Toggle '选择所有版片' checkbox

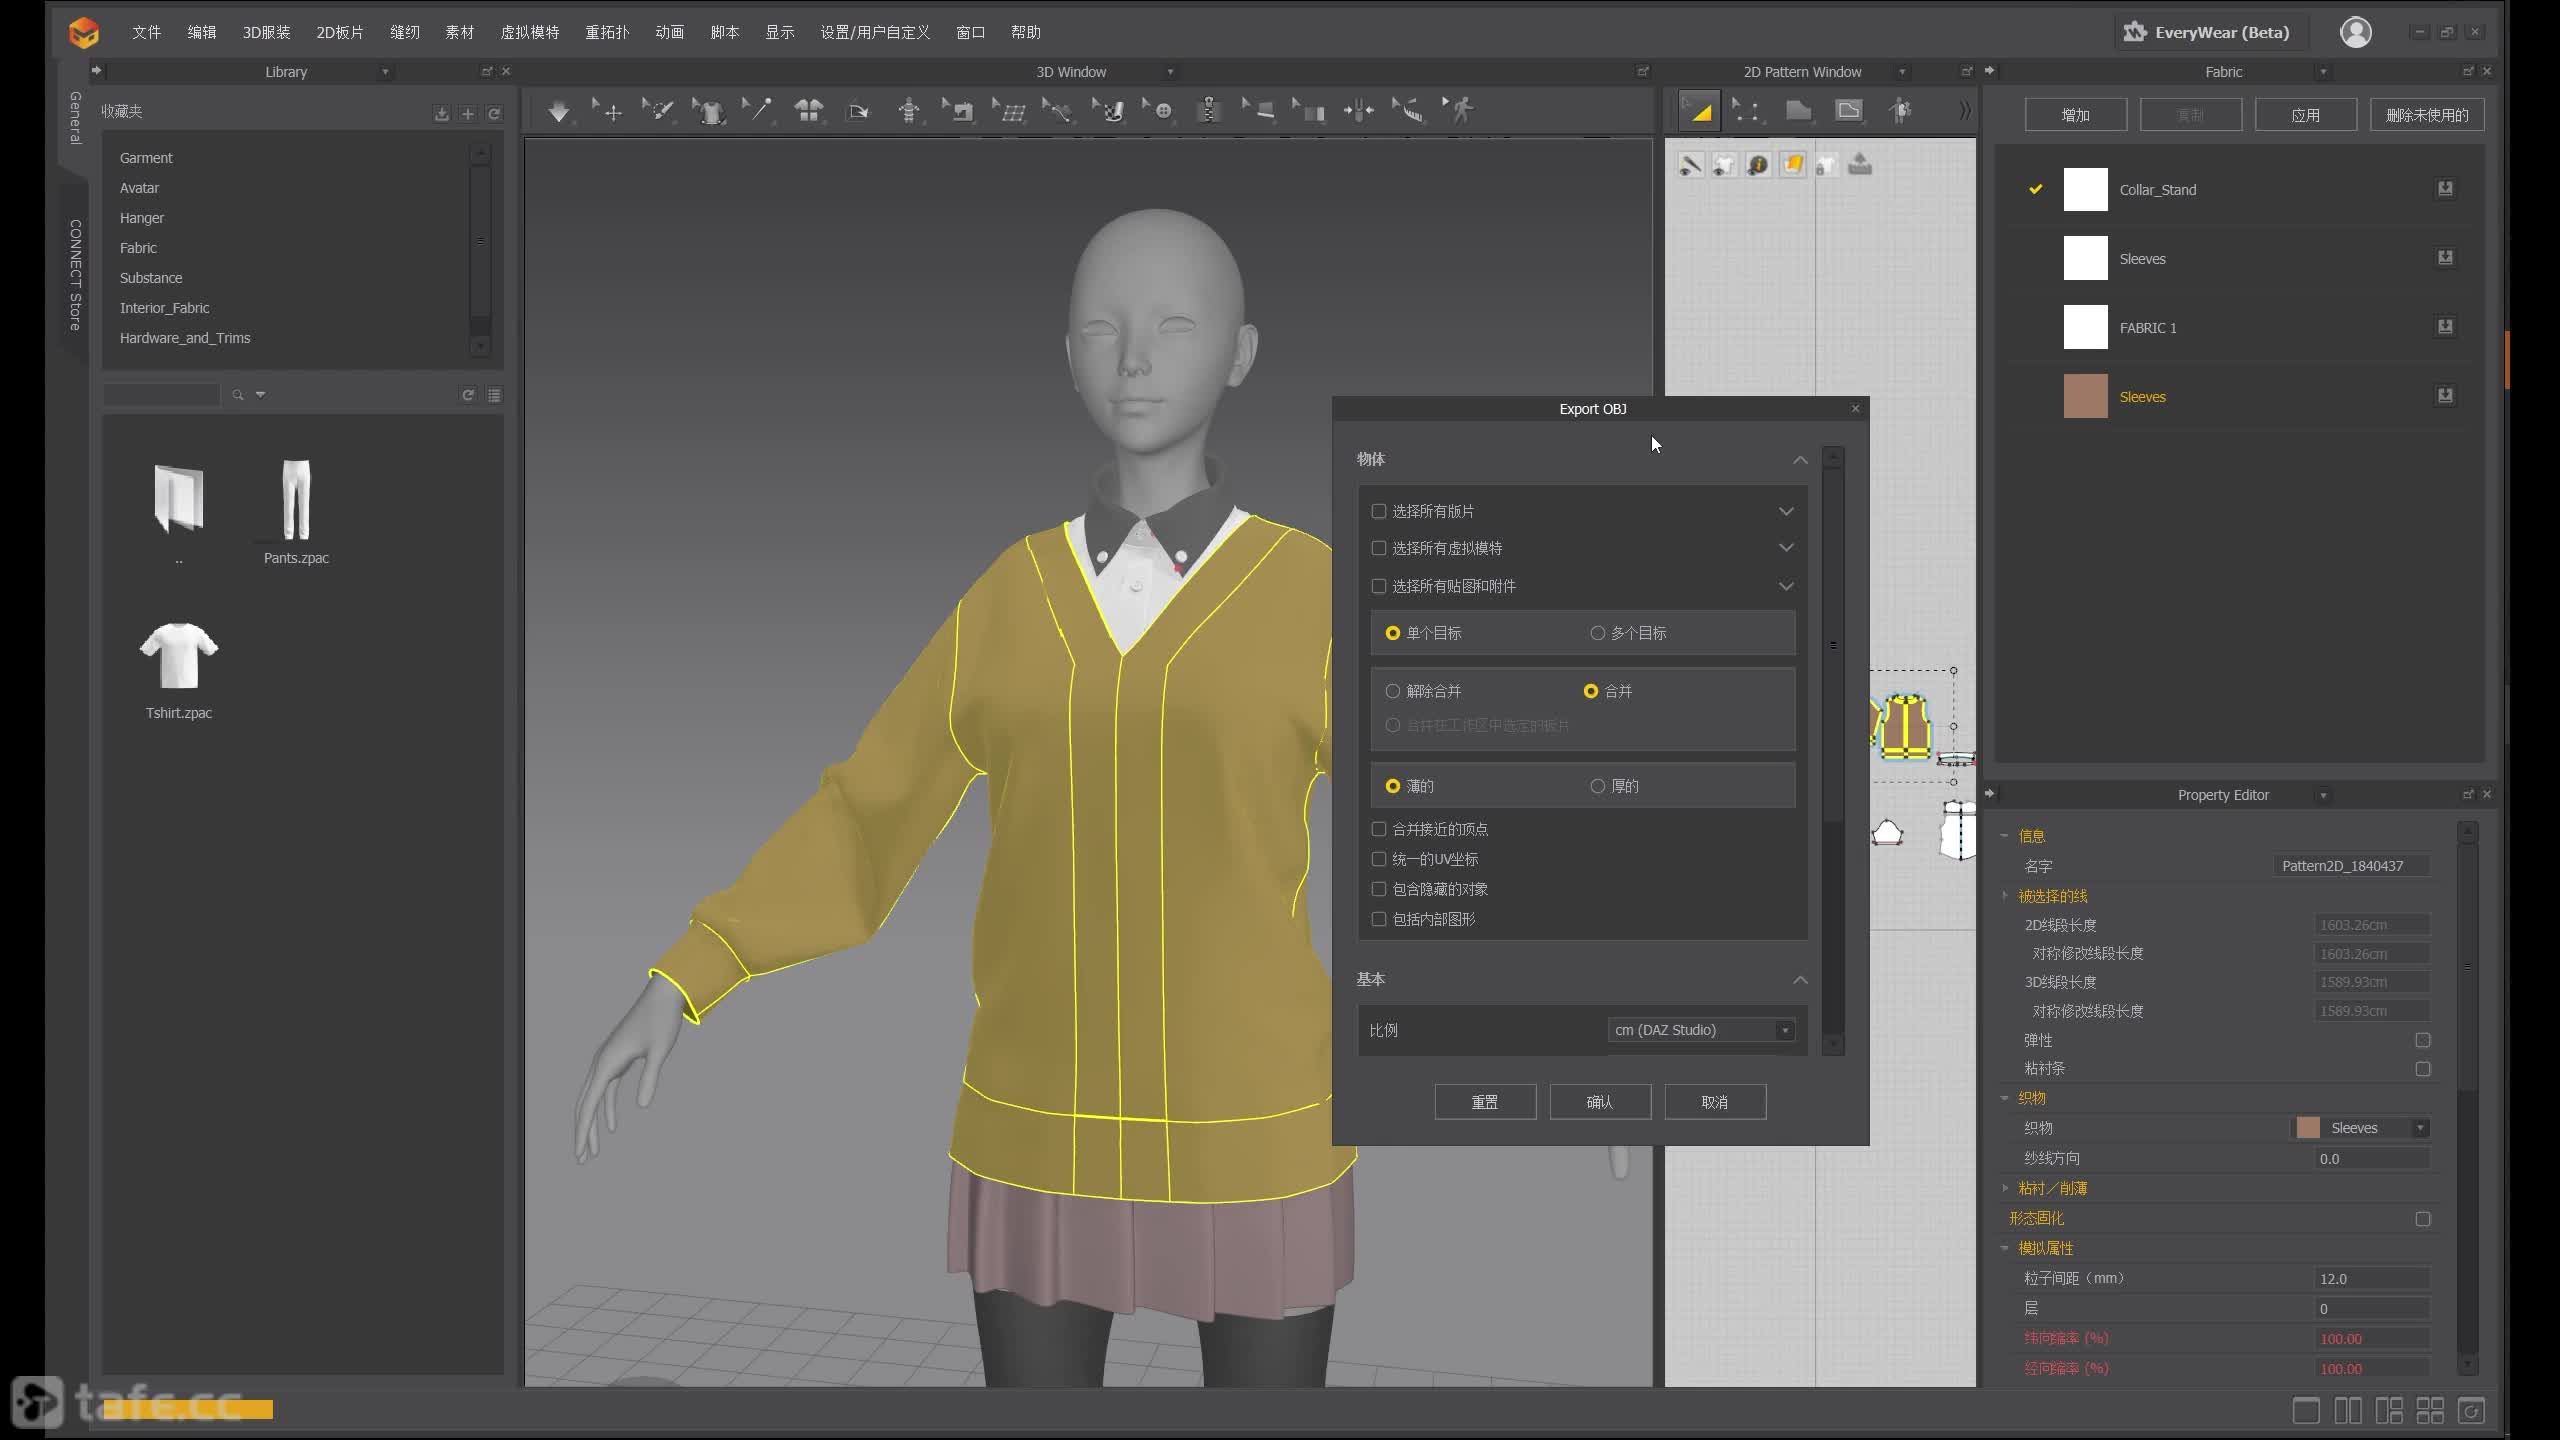(1379, 511)
